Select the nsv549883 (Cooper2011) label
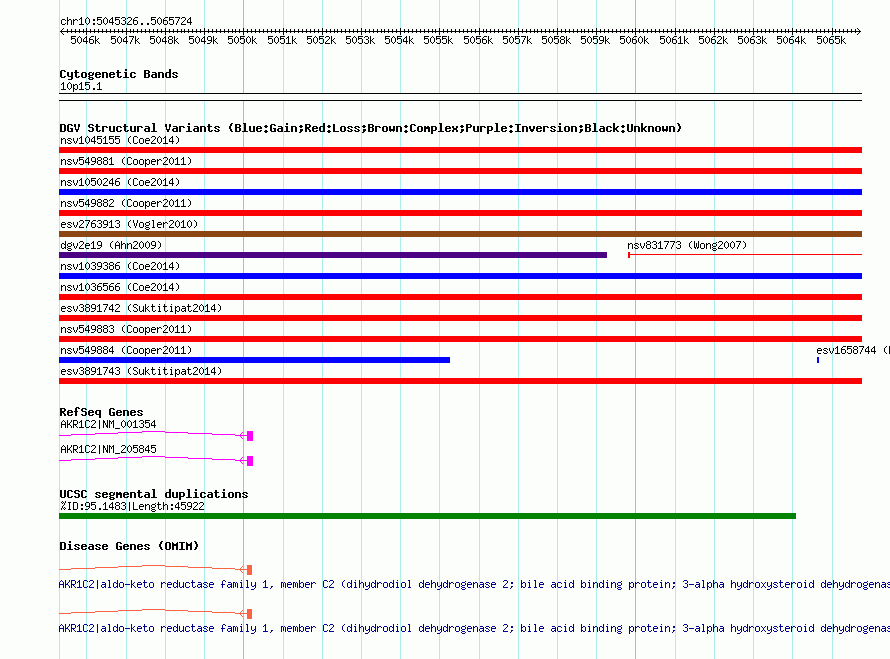 tap(126, 329)
